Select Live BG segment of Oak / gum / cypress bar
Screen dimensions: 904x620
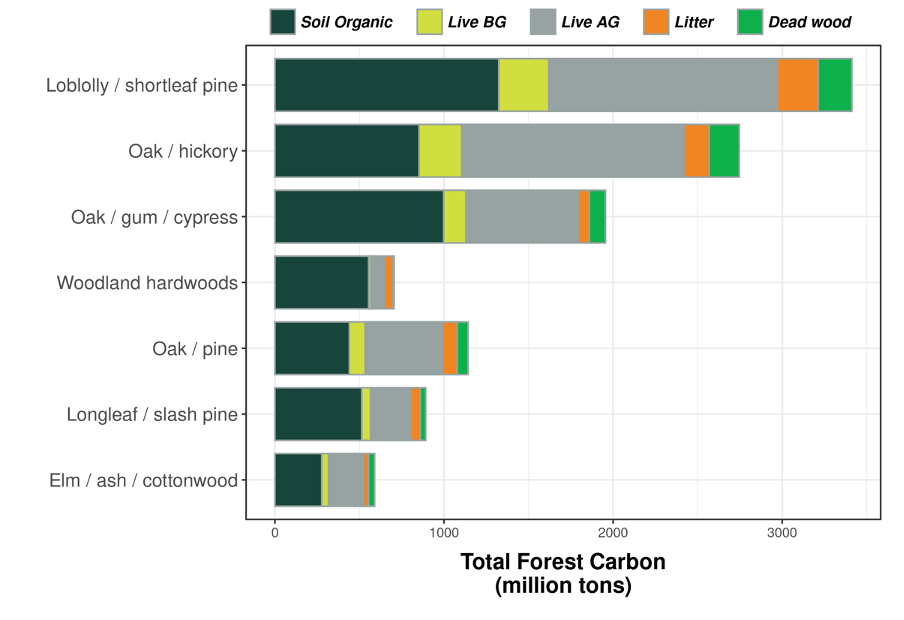pos(454,217)
